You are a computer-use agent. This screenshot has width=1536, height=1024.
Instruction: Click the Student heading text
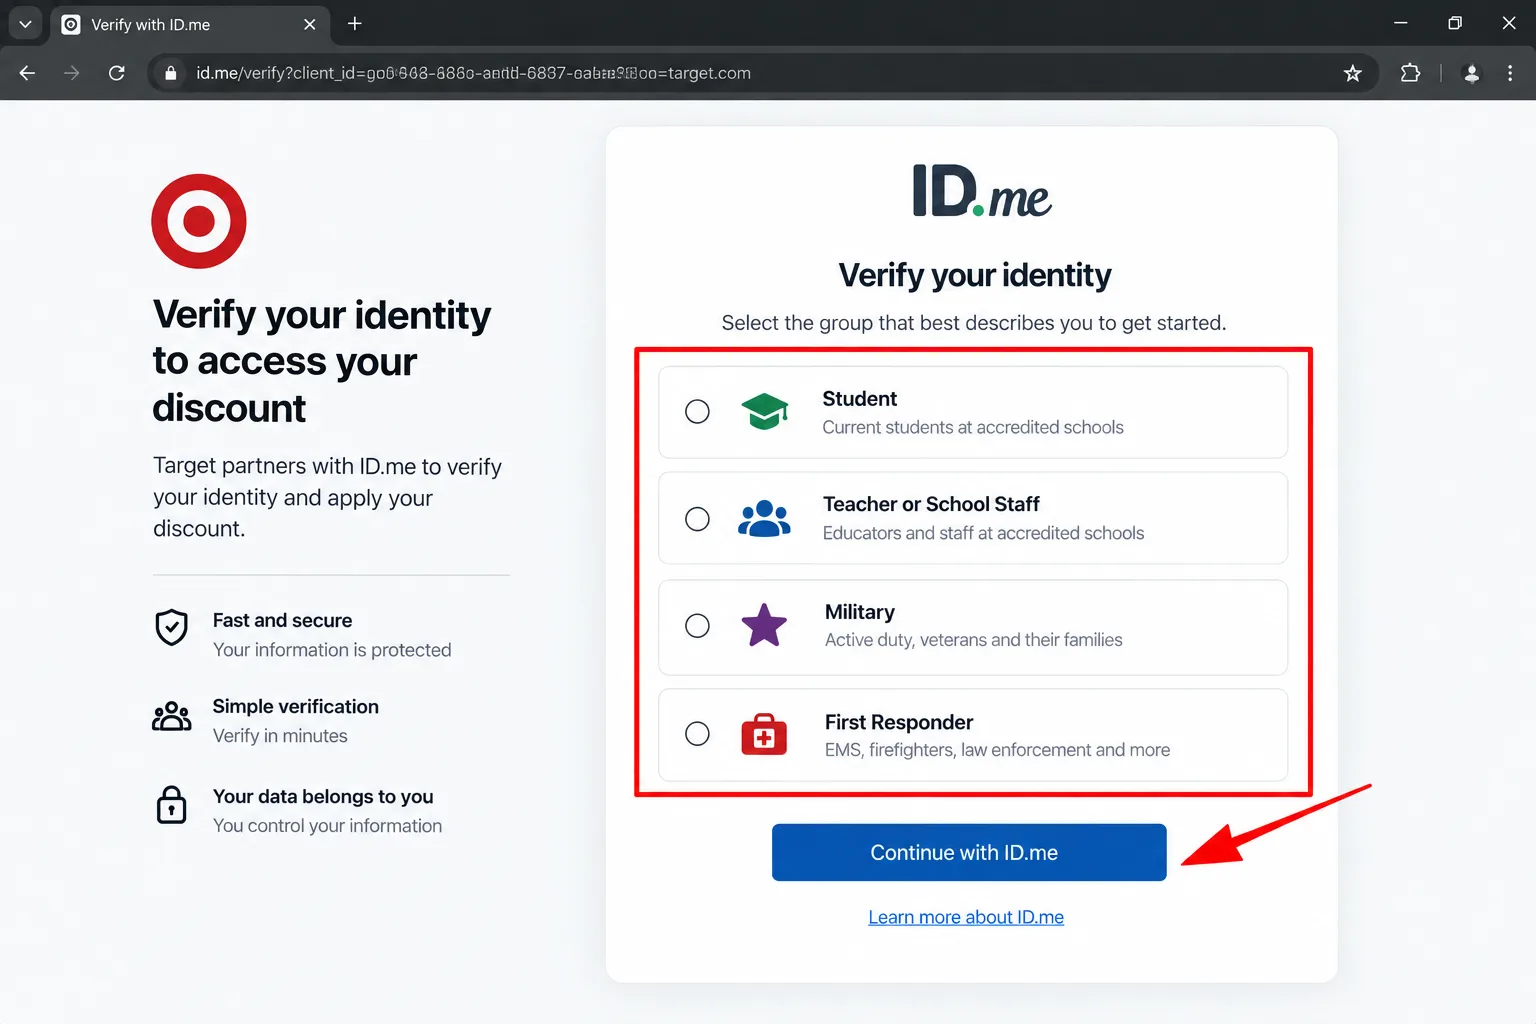coord(860,398)
